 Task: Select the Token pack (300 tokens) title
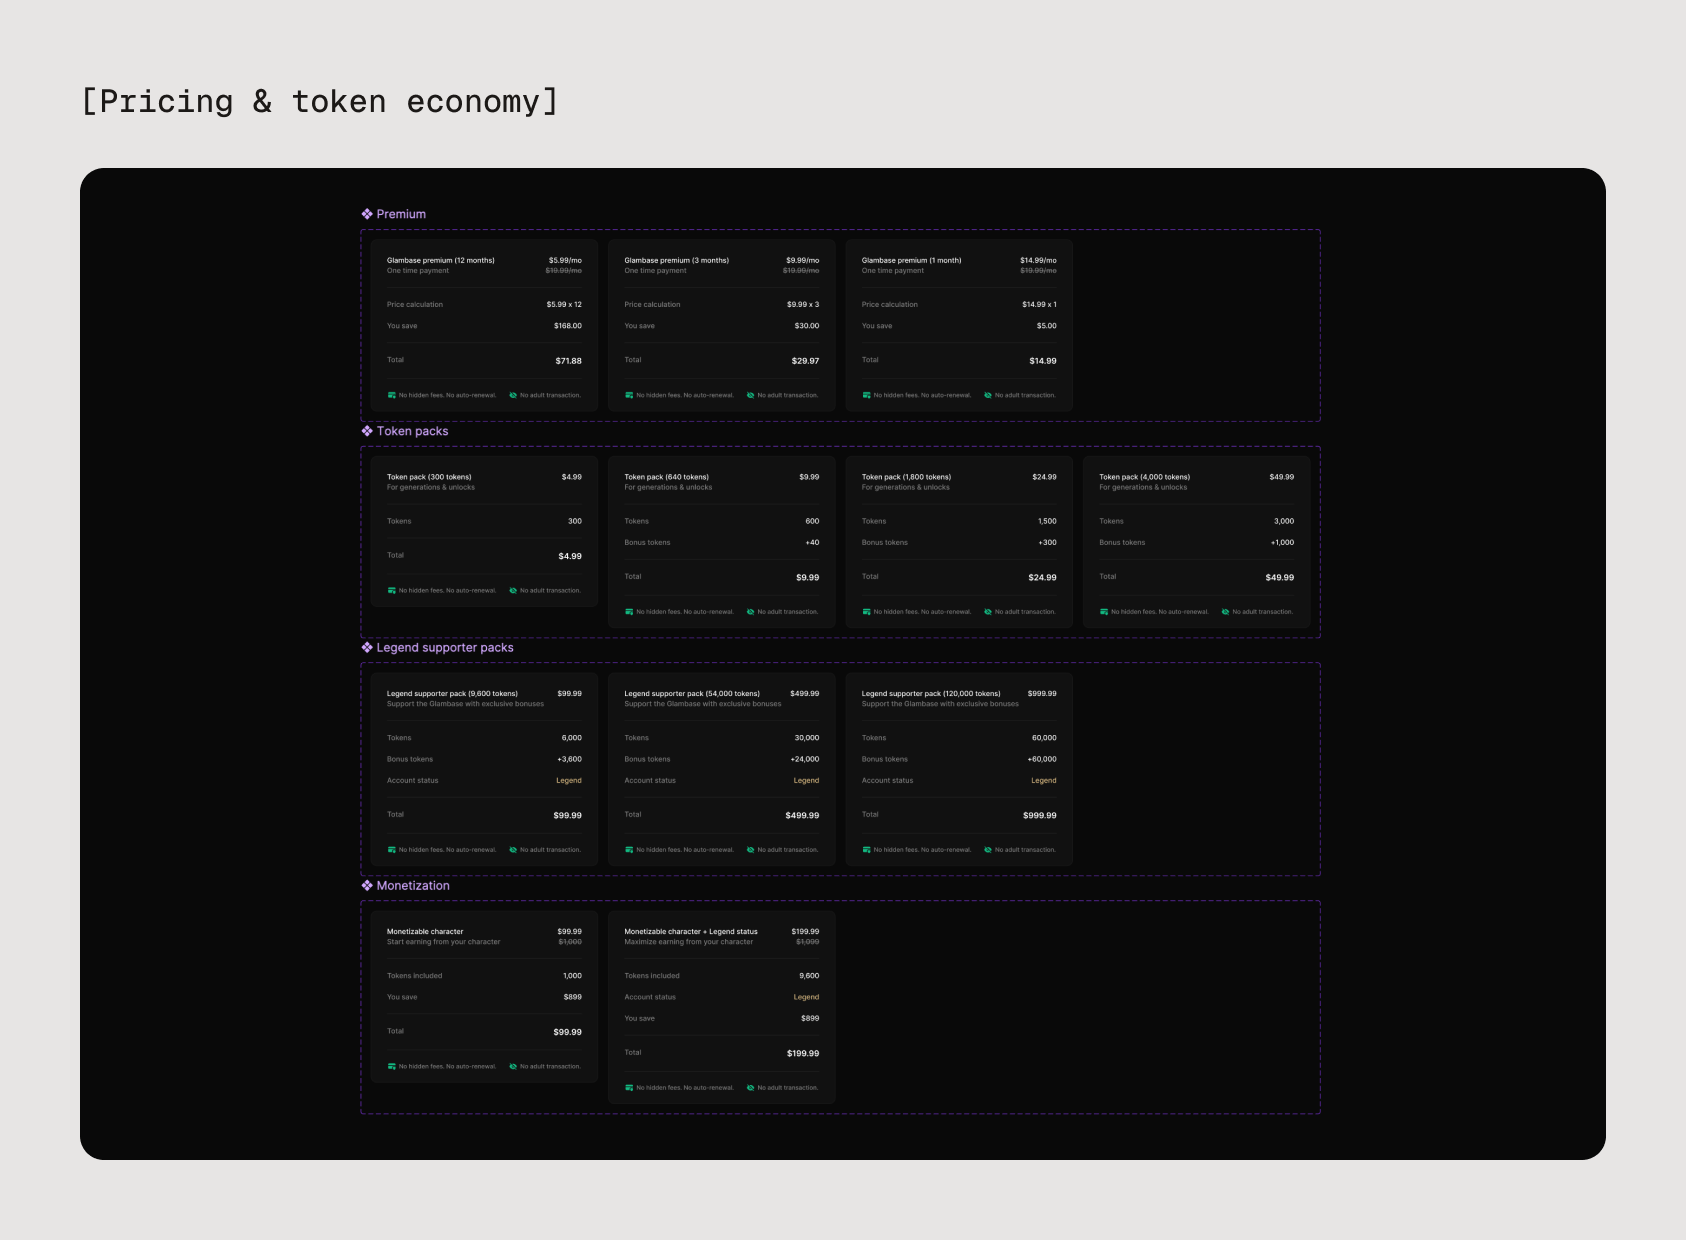click(x=429, y=477)
